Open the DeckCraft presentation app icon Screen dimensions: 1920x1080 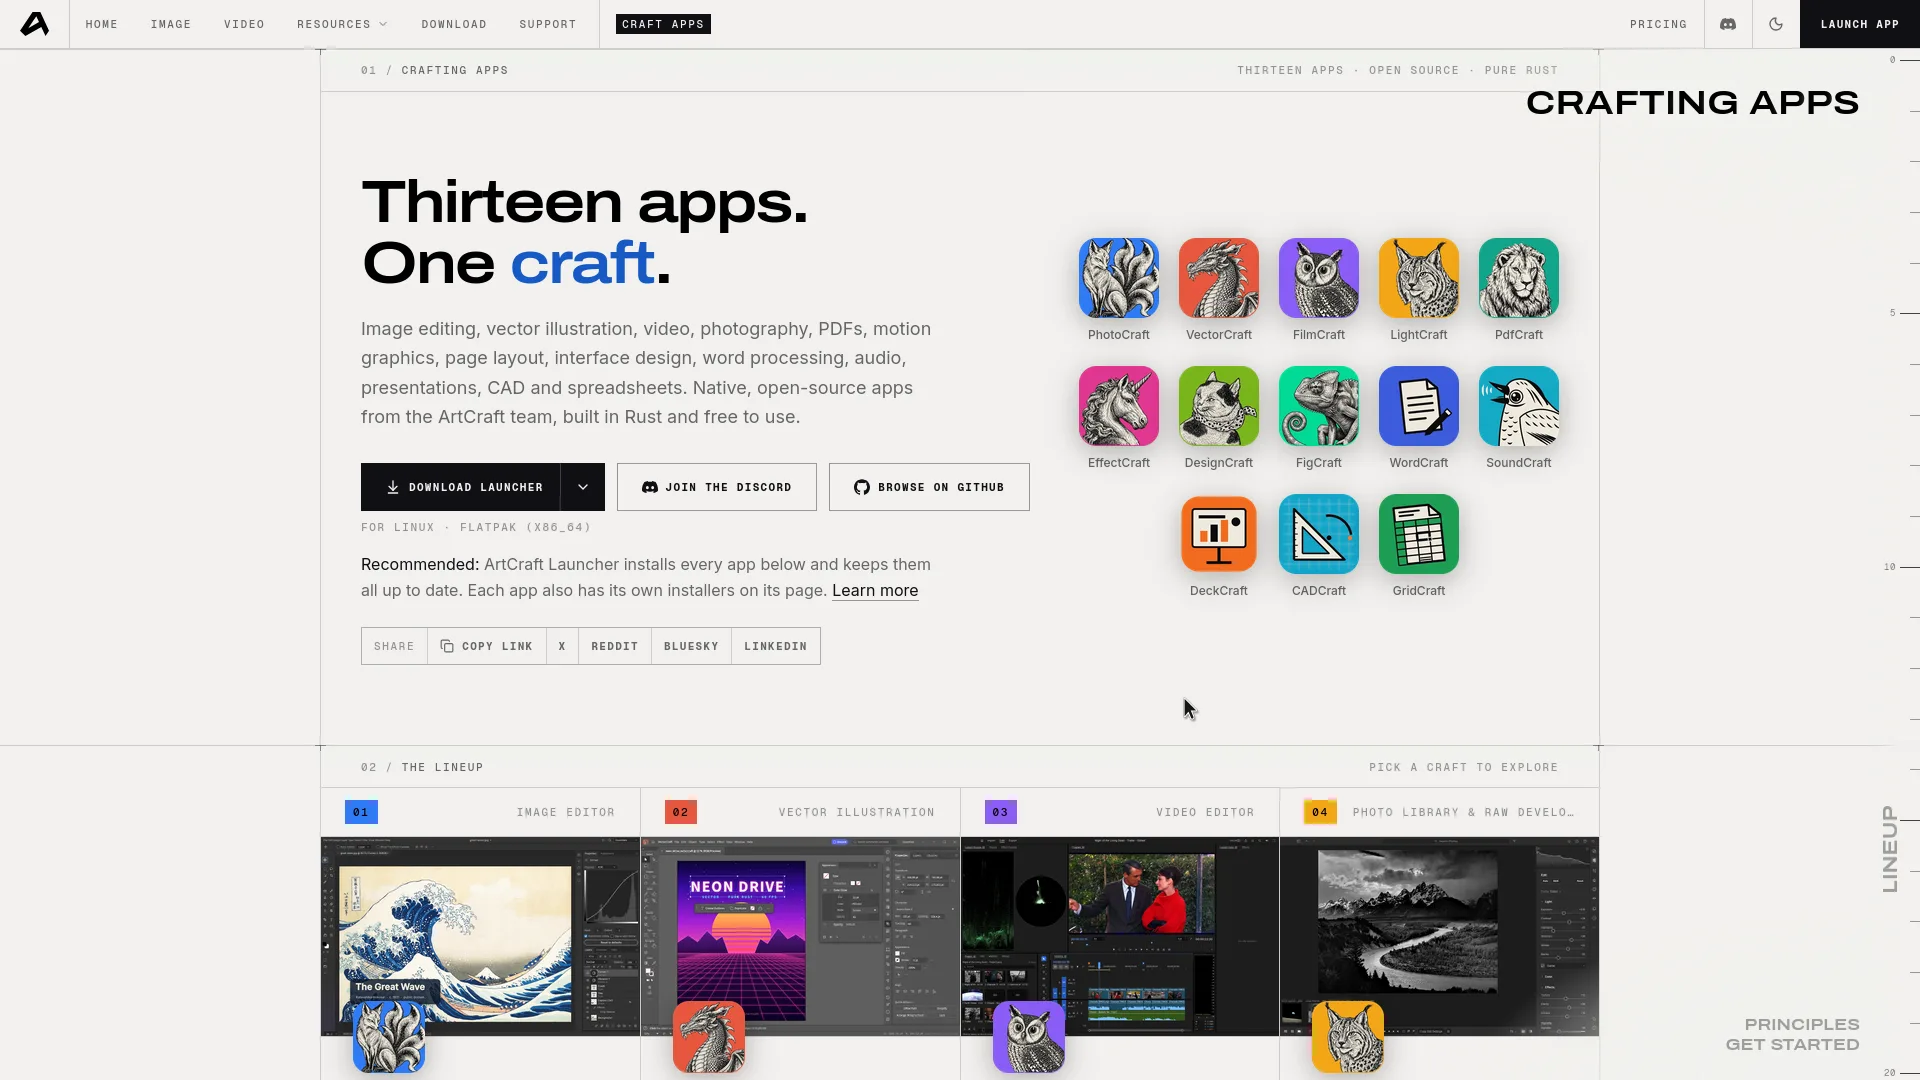[1218, 534]
